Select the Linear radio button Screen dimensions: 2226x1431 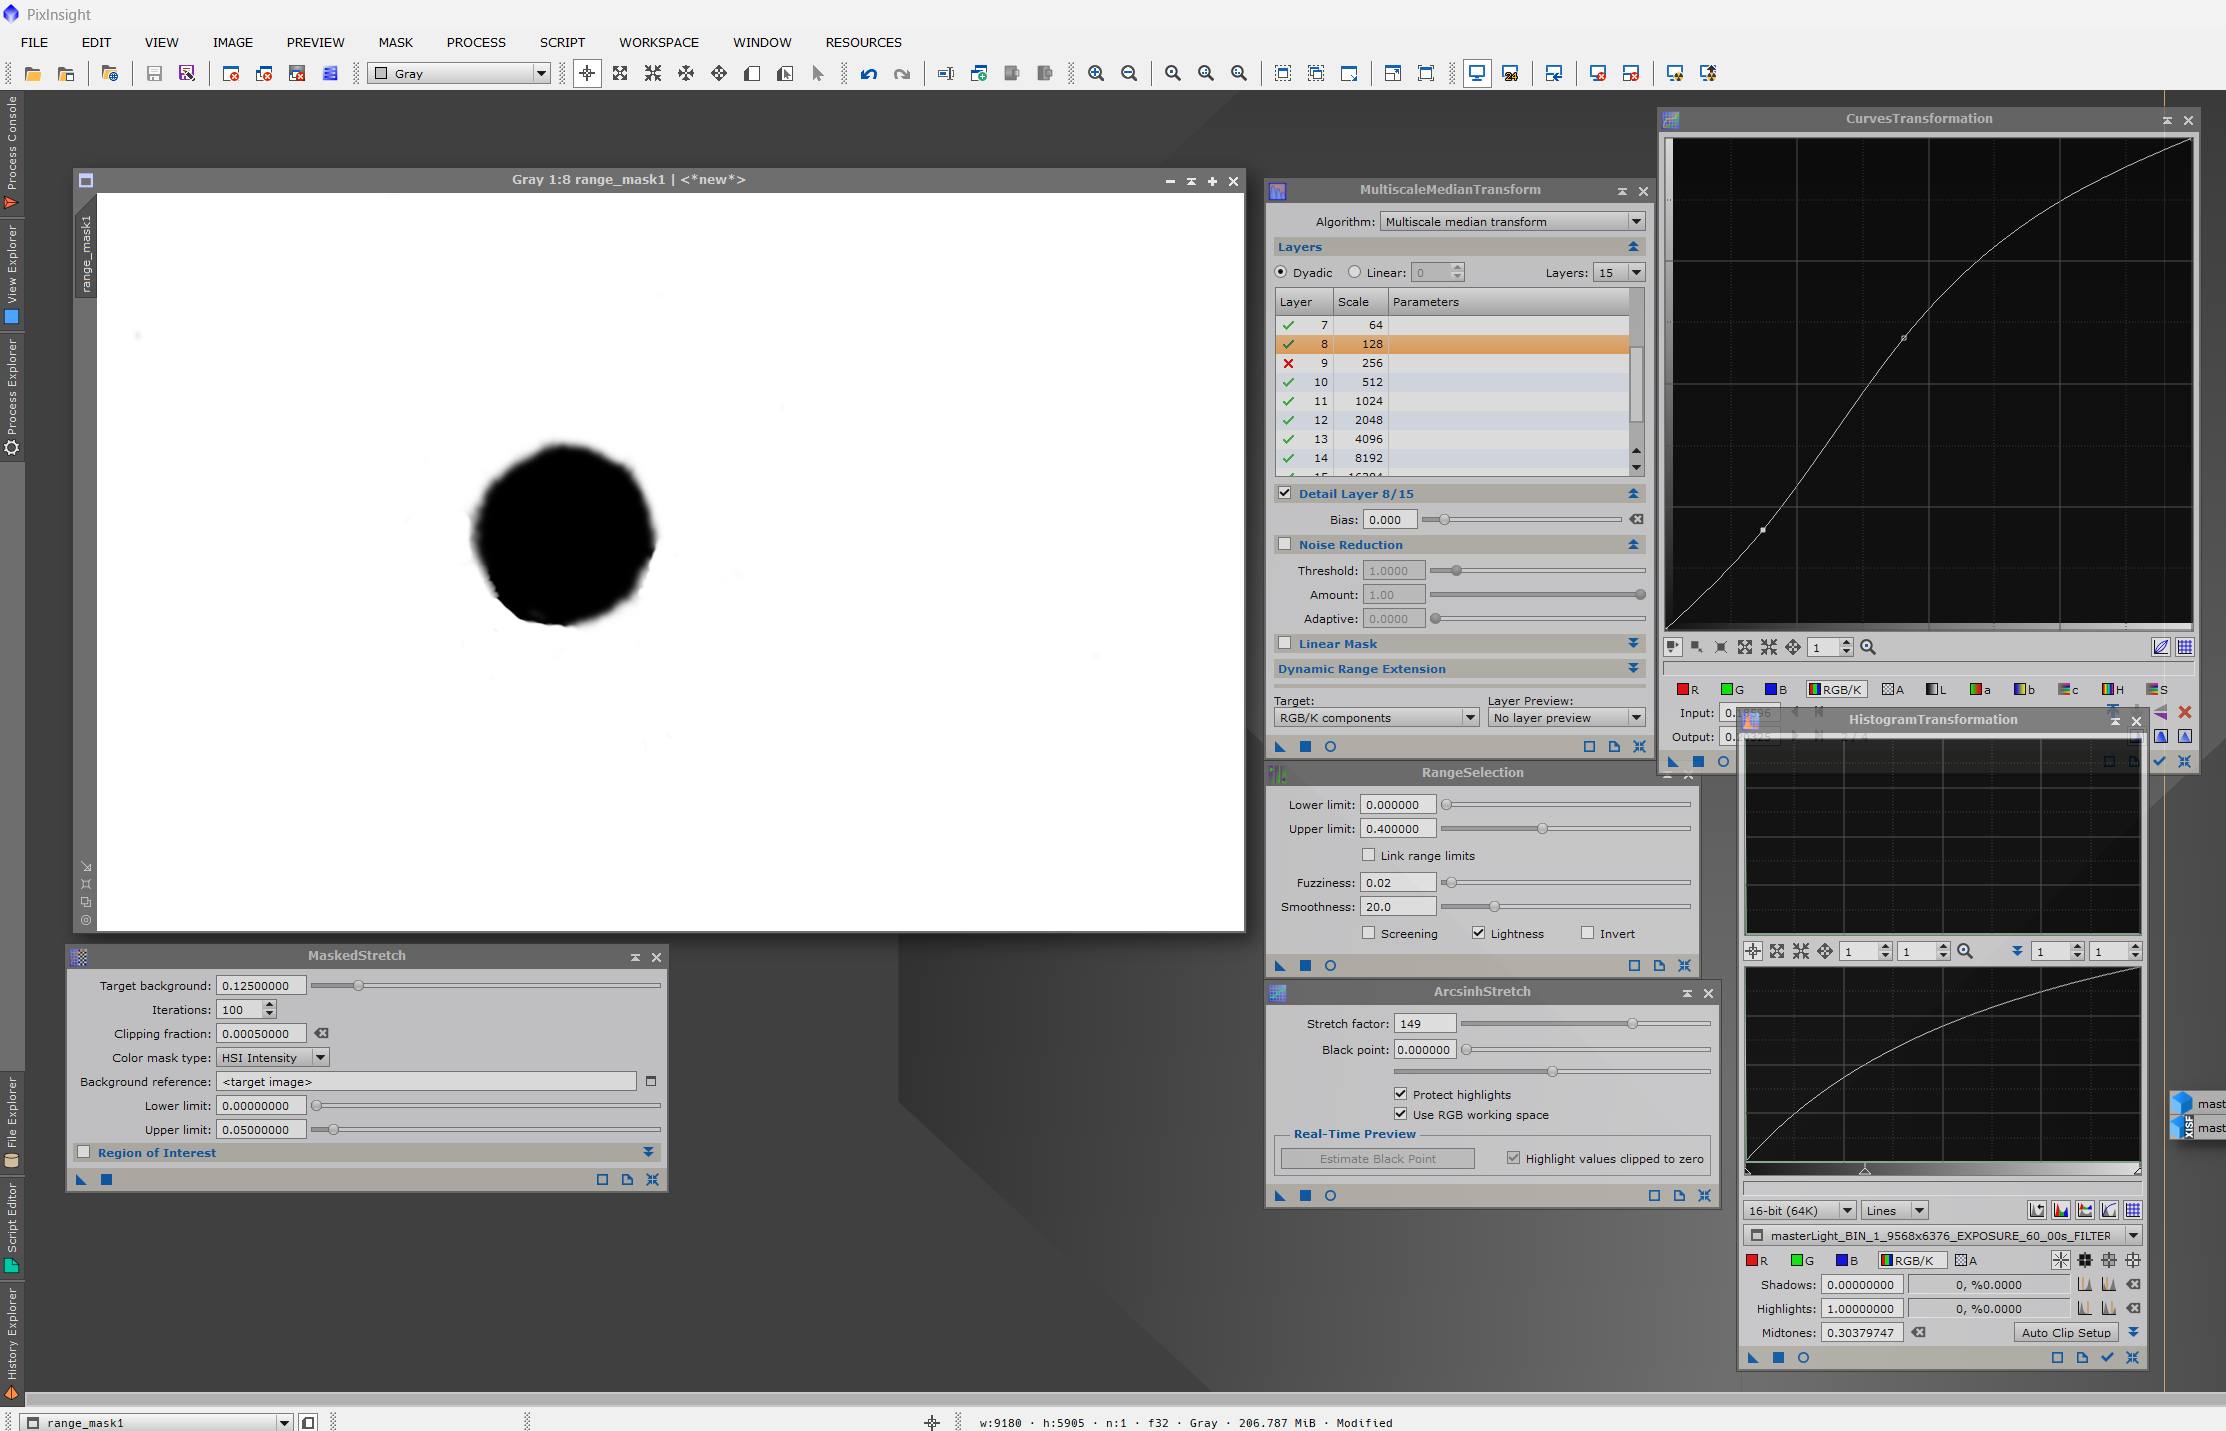pos(1354,272)
